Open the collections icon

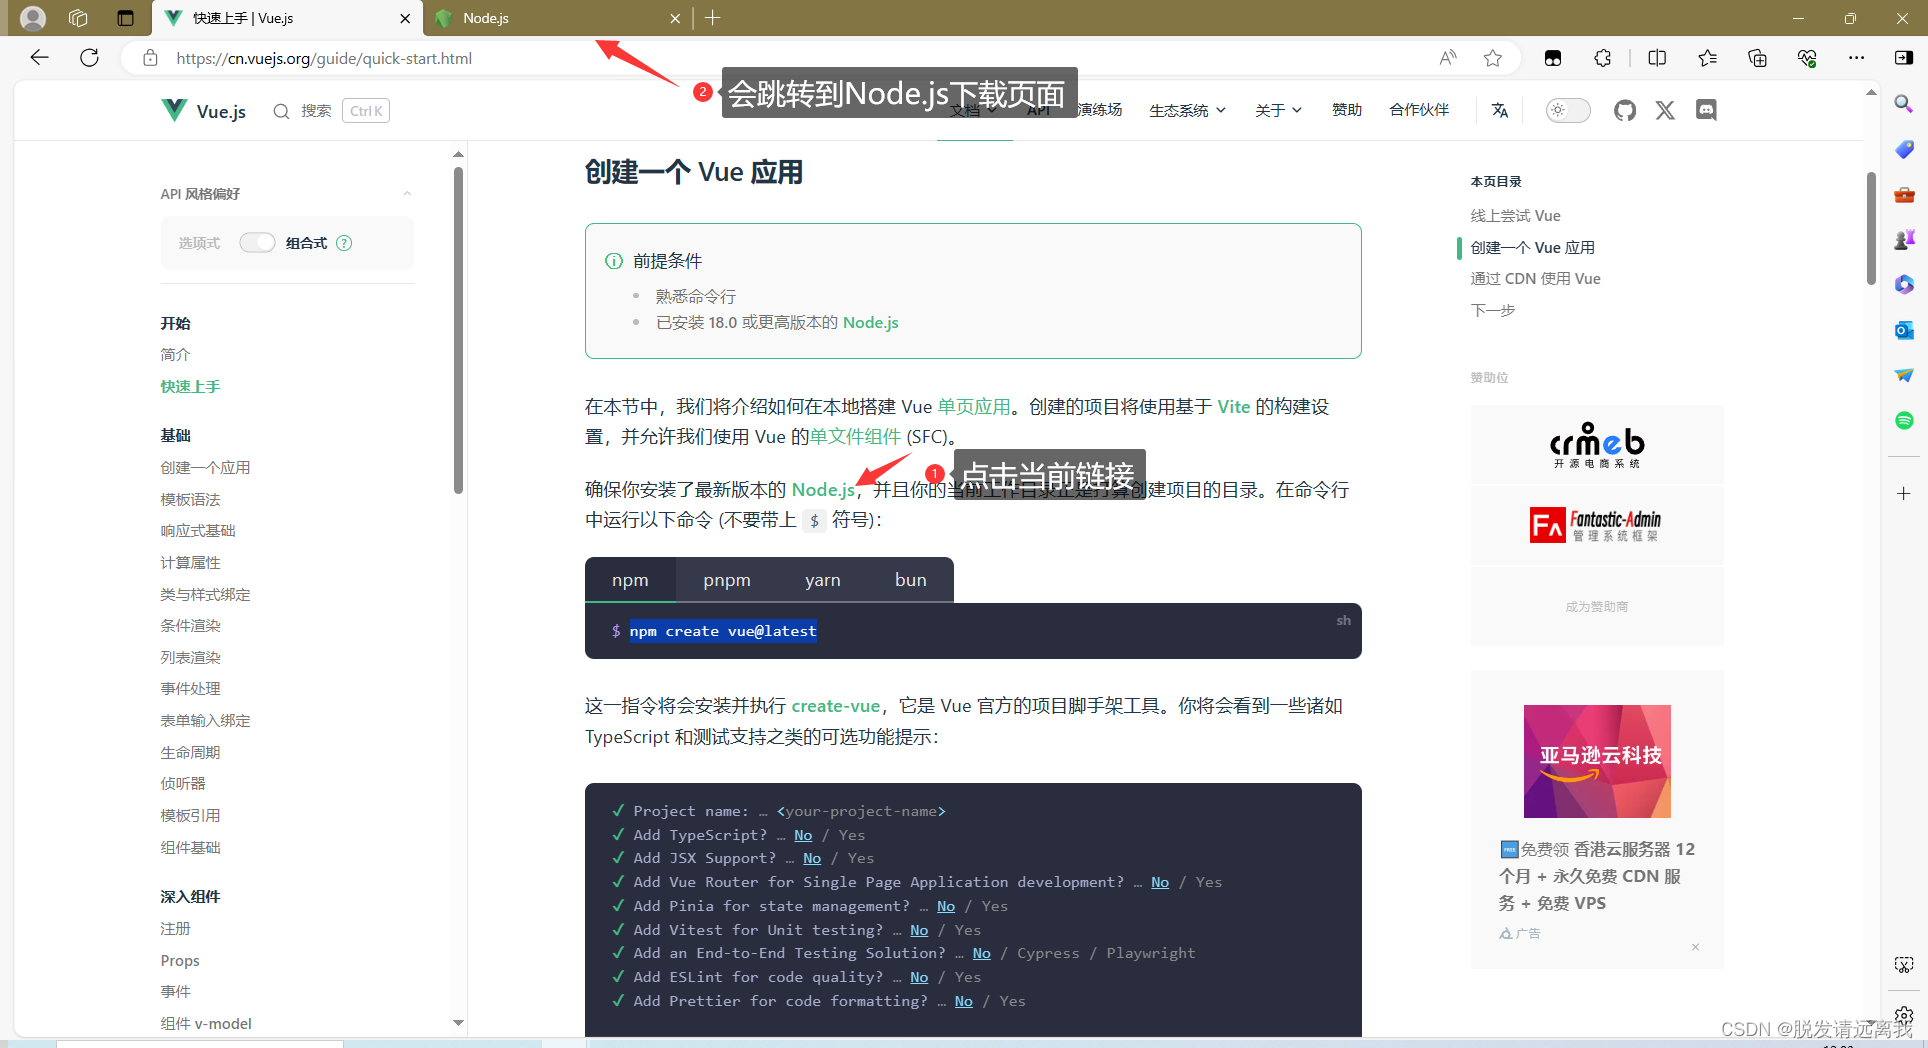click(1757, 58)
